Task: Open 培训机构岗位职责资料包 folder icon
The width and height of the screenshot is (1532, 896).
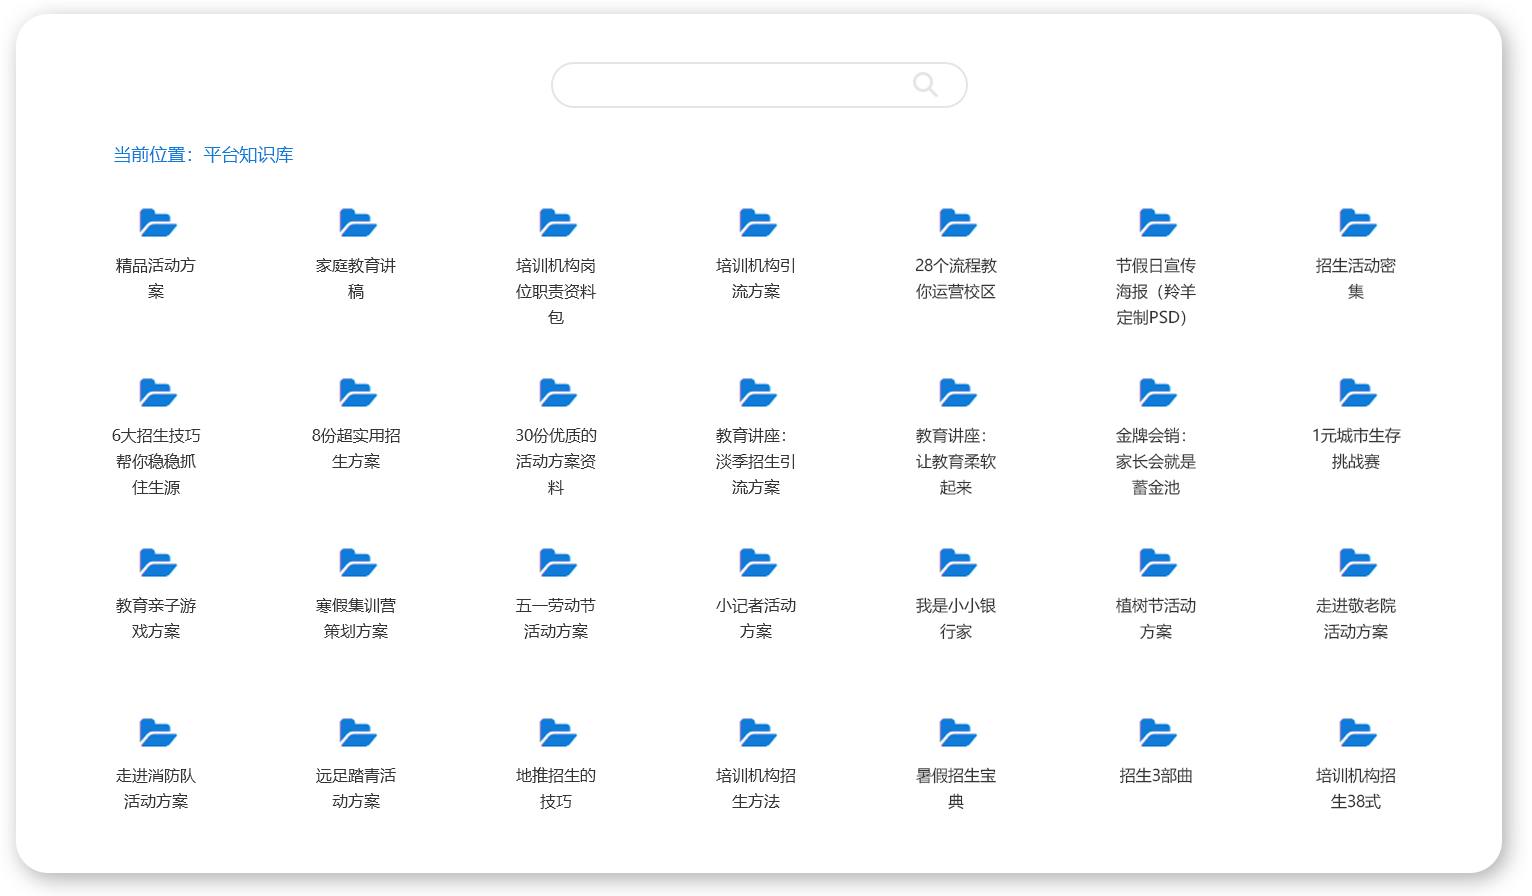Action: click(557, 223)
